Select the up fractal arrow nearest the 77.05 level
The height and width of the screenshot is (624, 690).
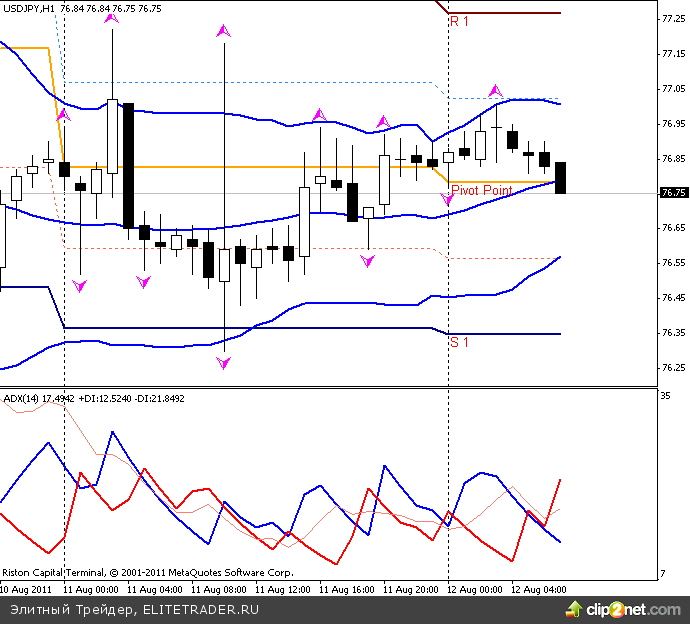click(x=495, y=92)
